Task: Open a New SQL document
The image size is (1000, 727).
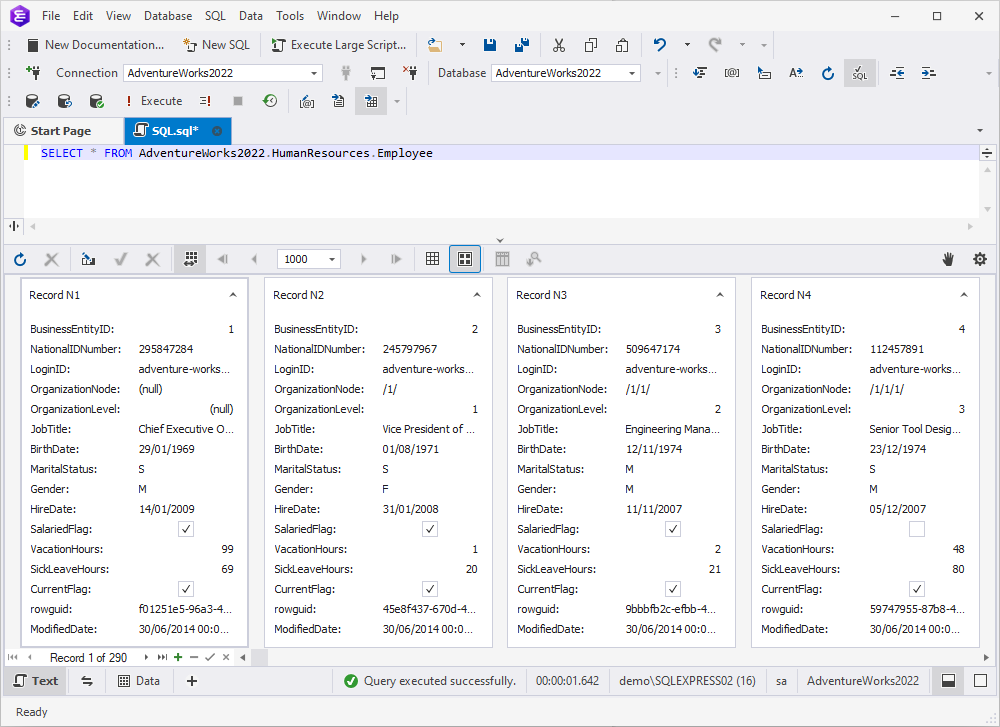Action: [x=216, y=45]
